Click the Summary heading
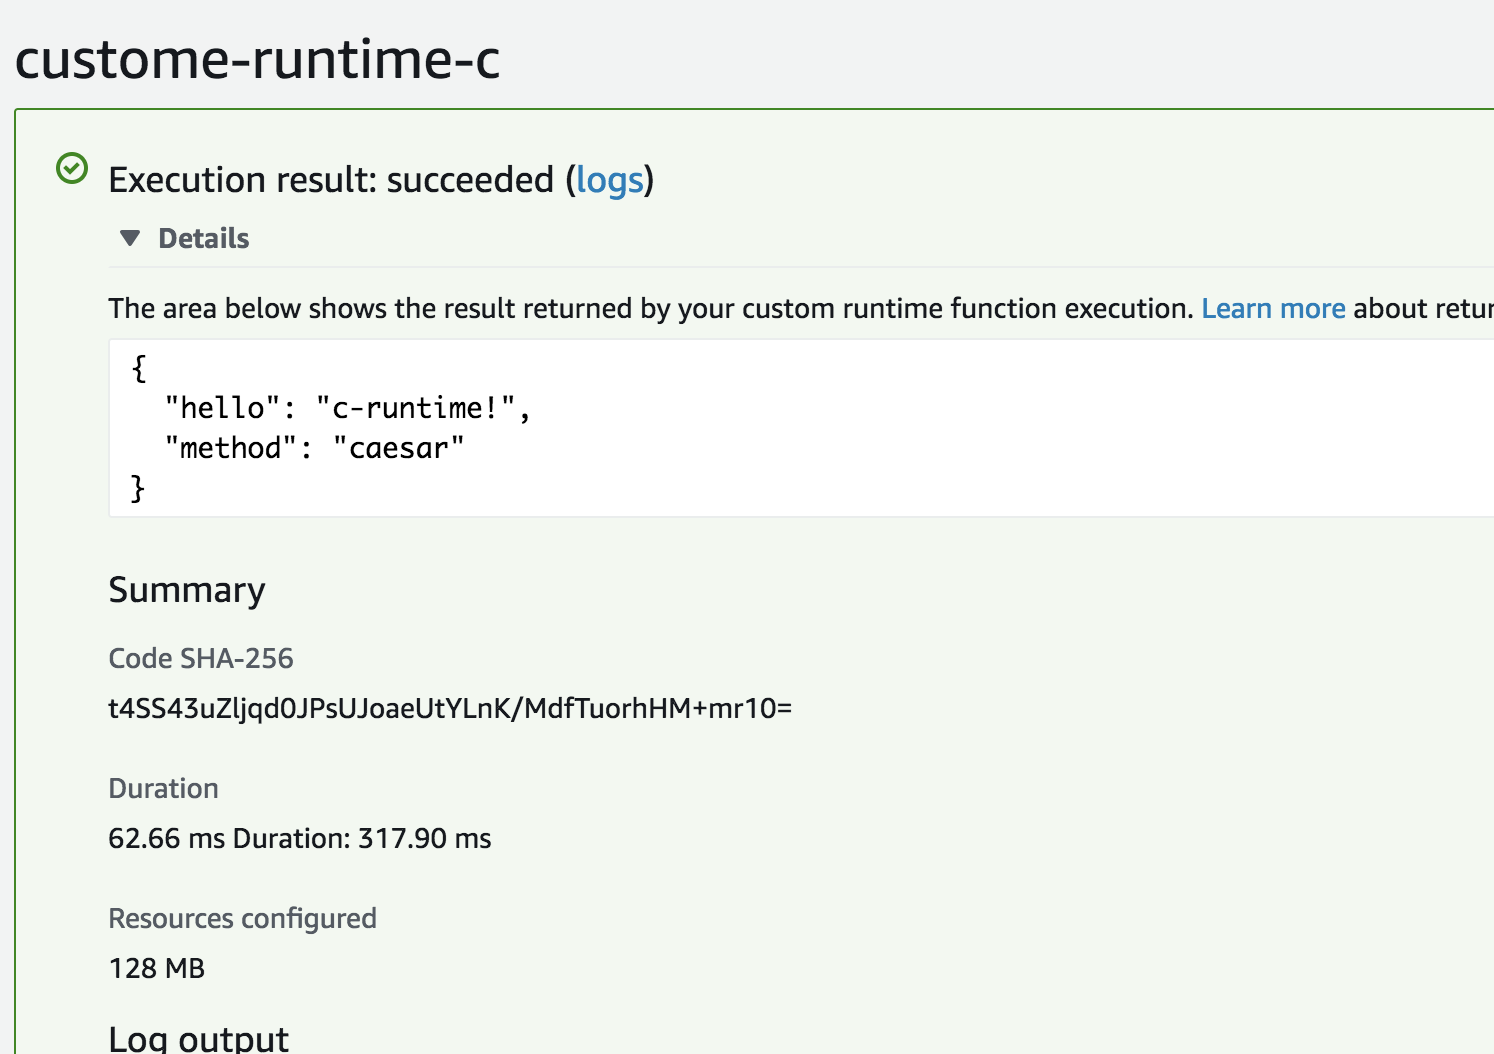This screenshot has width=1494, height=1054. click(x=186, y=590)
